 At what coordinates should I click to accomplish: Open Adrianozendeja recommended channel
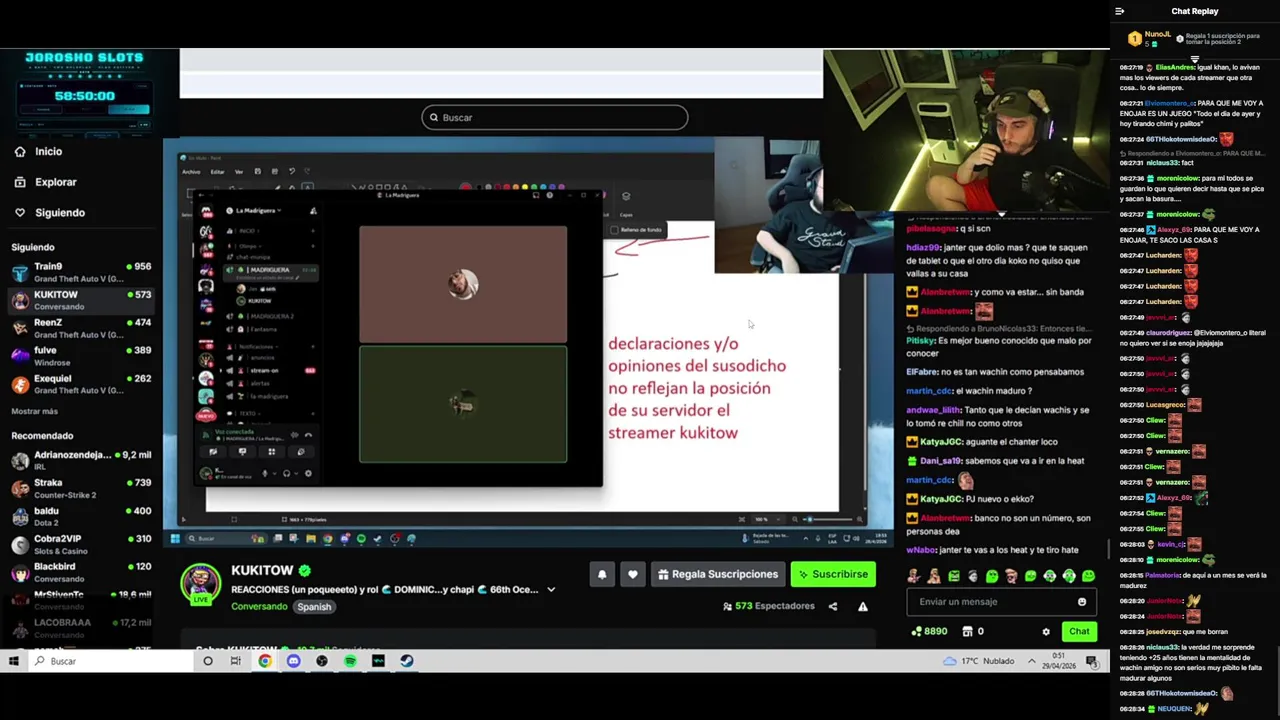tap(81, 460)
